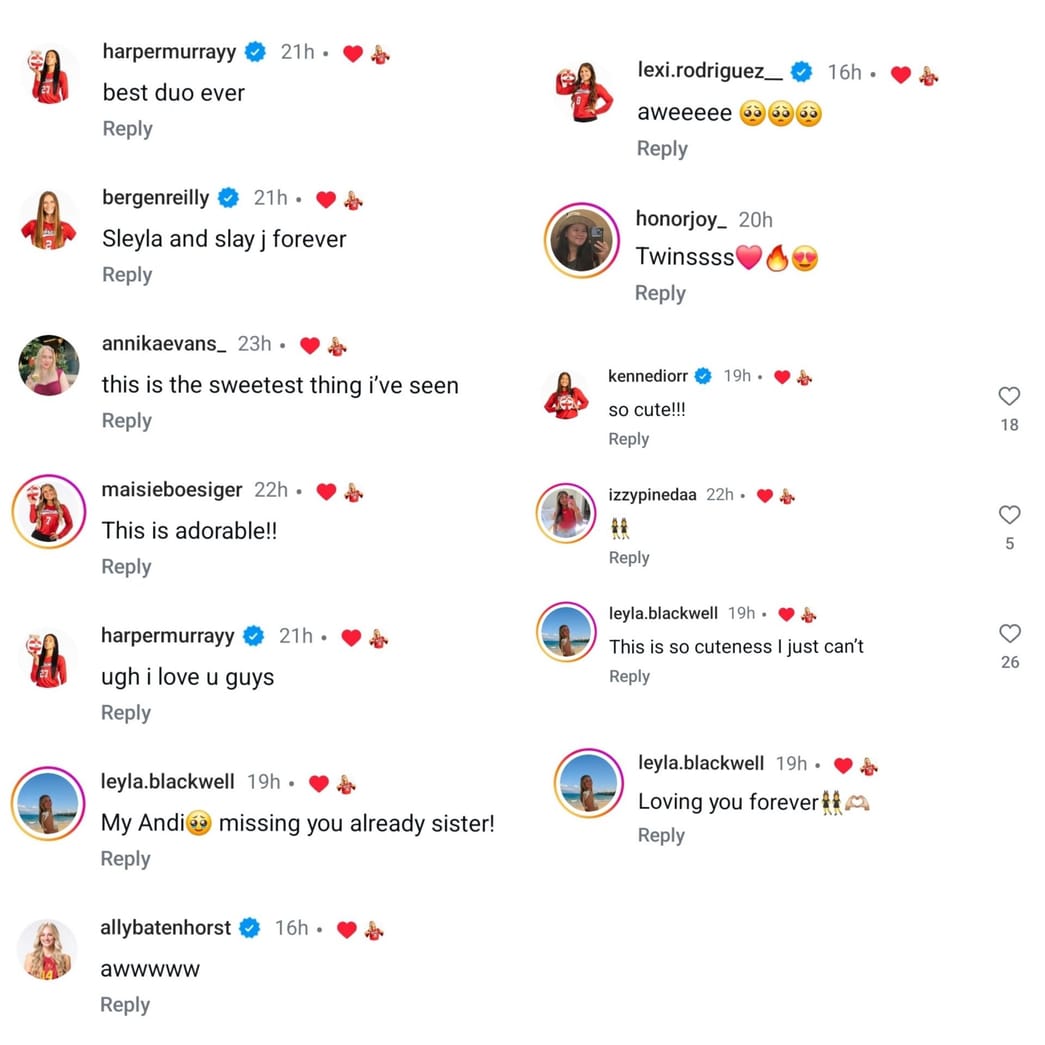Reply to "Sleyla and slay j forever"

coord(127,275)
